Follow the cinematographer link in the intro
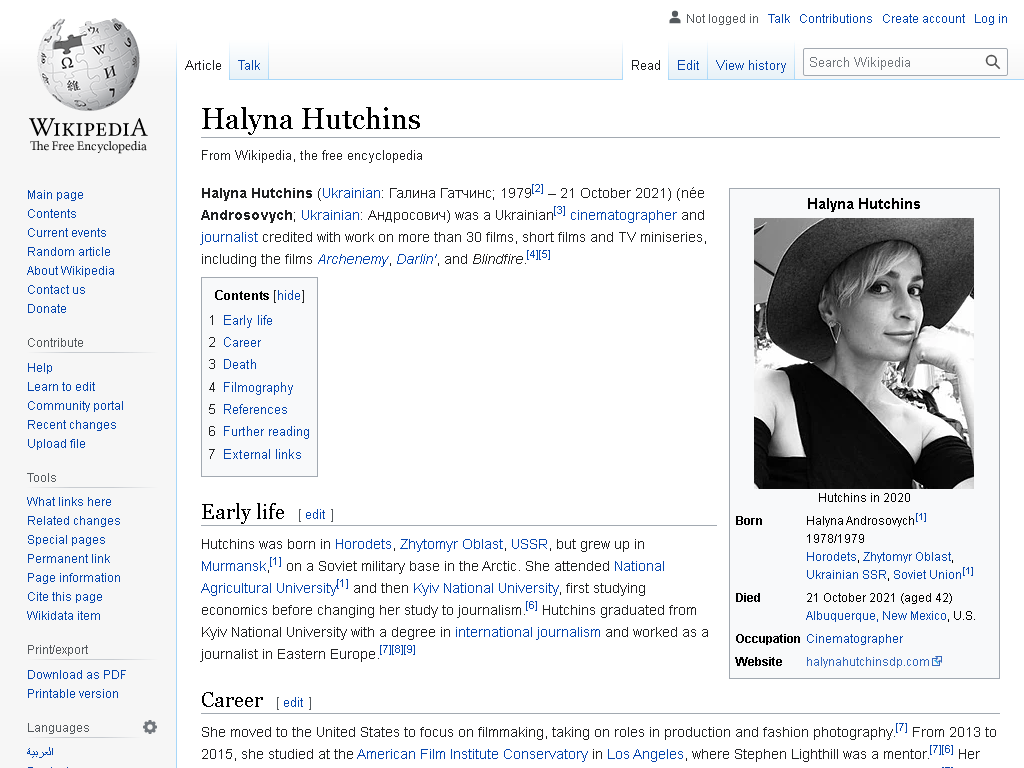 [x=623, y=215]
